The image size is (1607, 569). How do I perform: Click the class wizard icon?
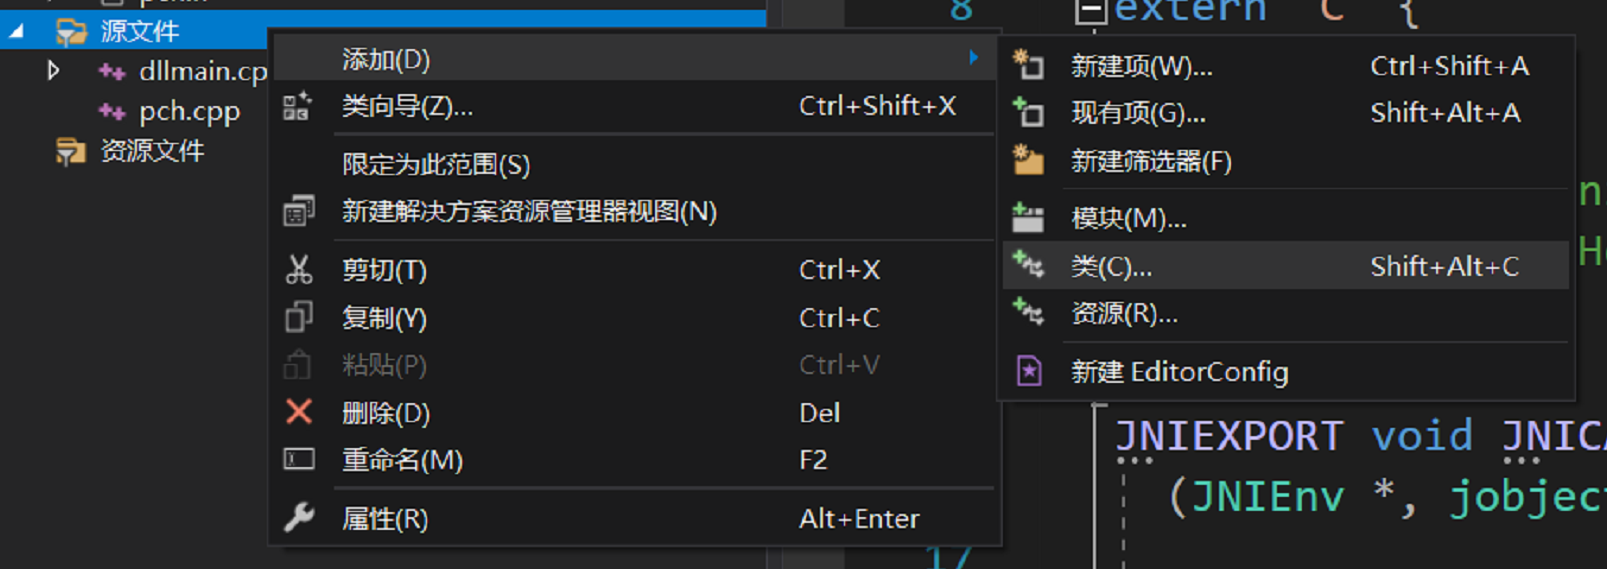pyautogui.click(x=297, y=106)
